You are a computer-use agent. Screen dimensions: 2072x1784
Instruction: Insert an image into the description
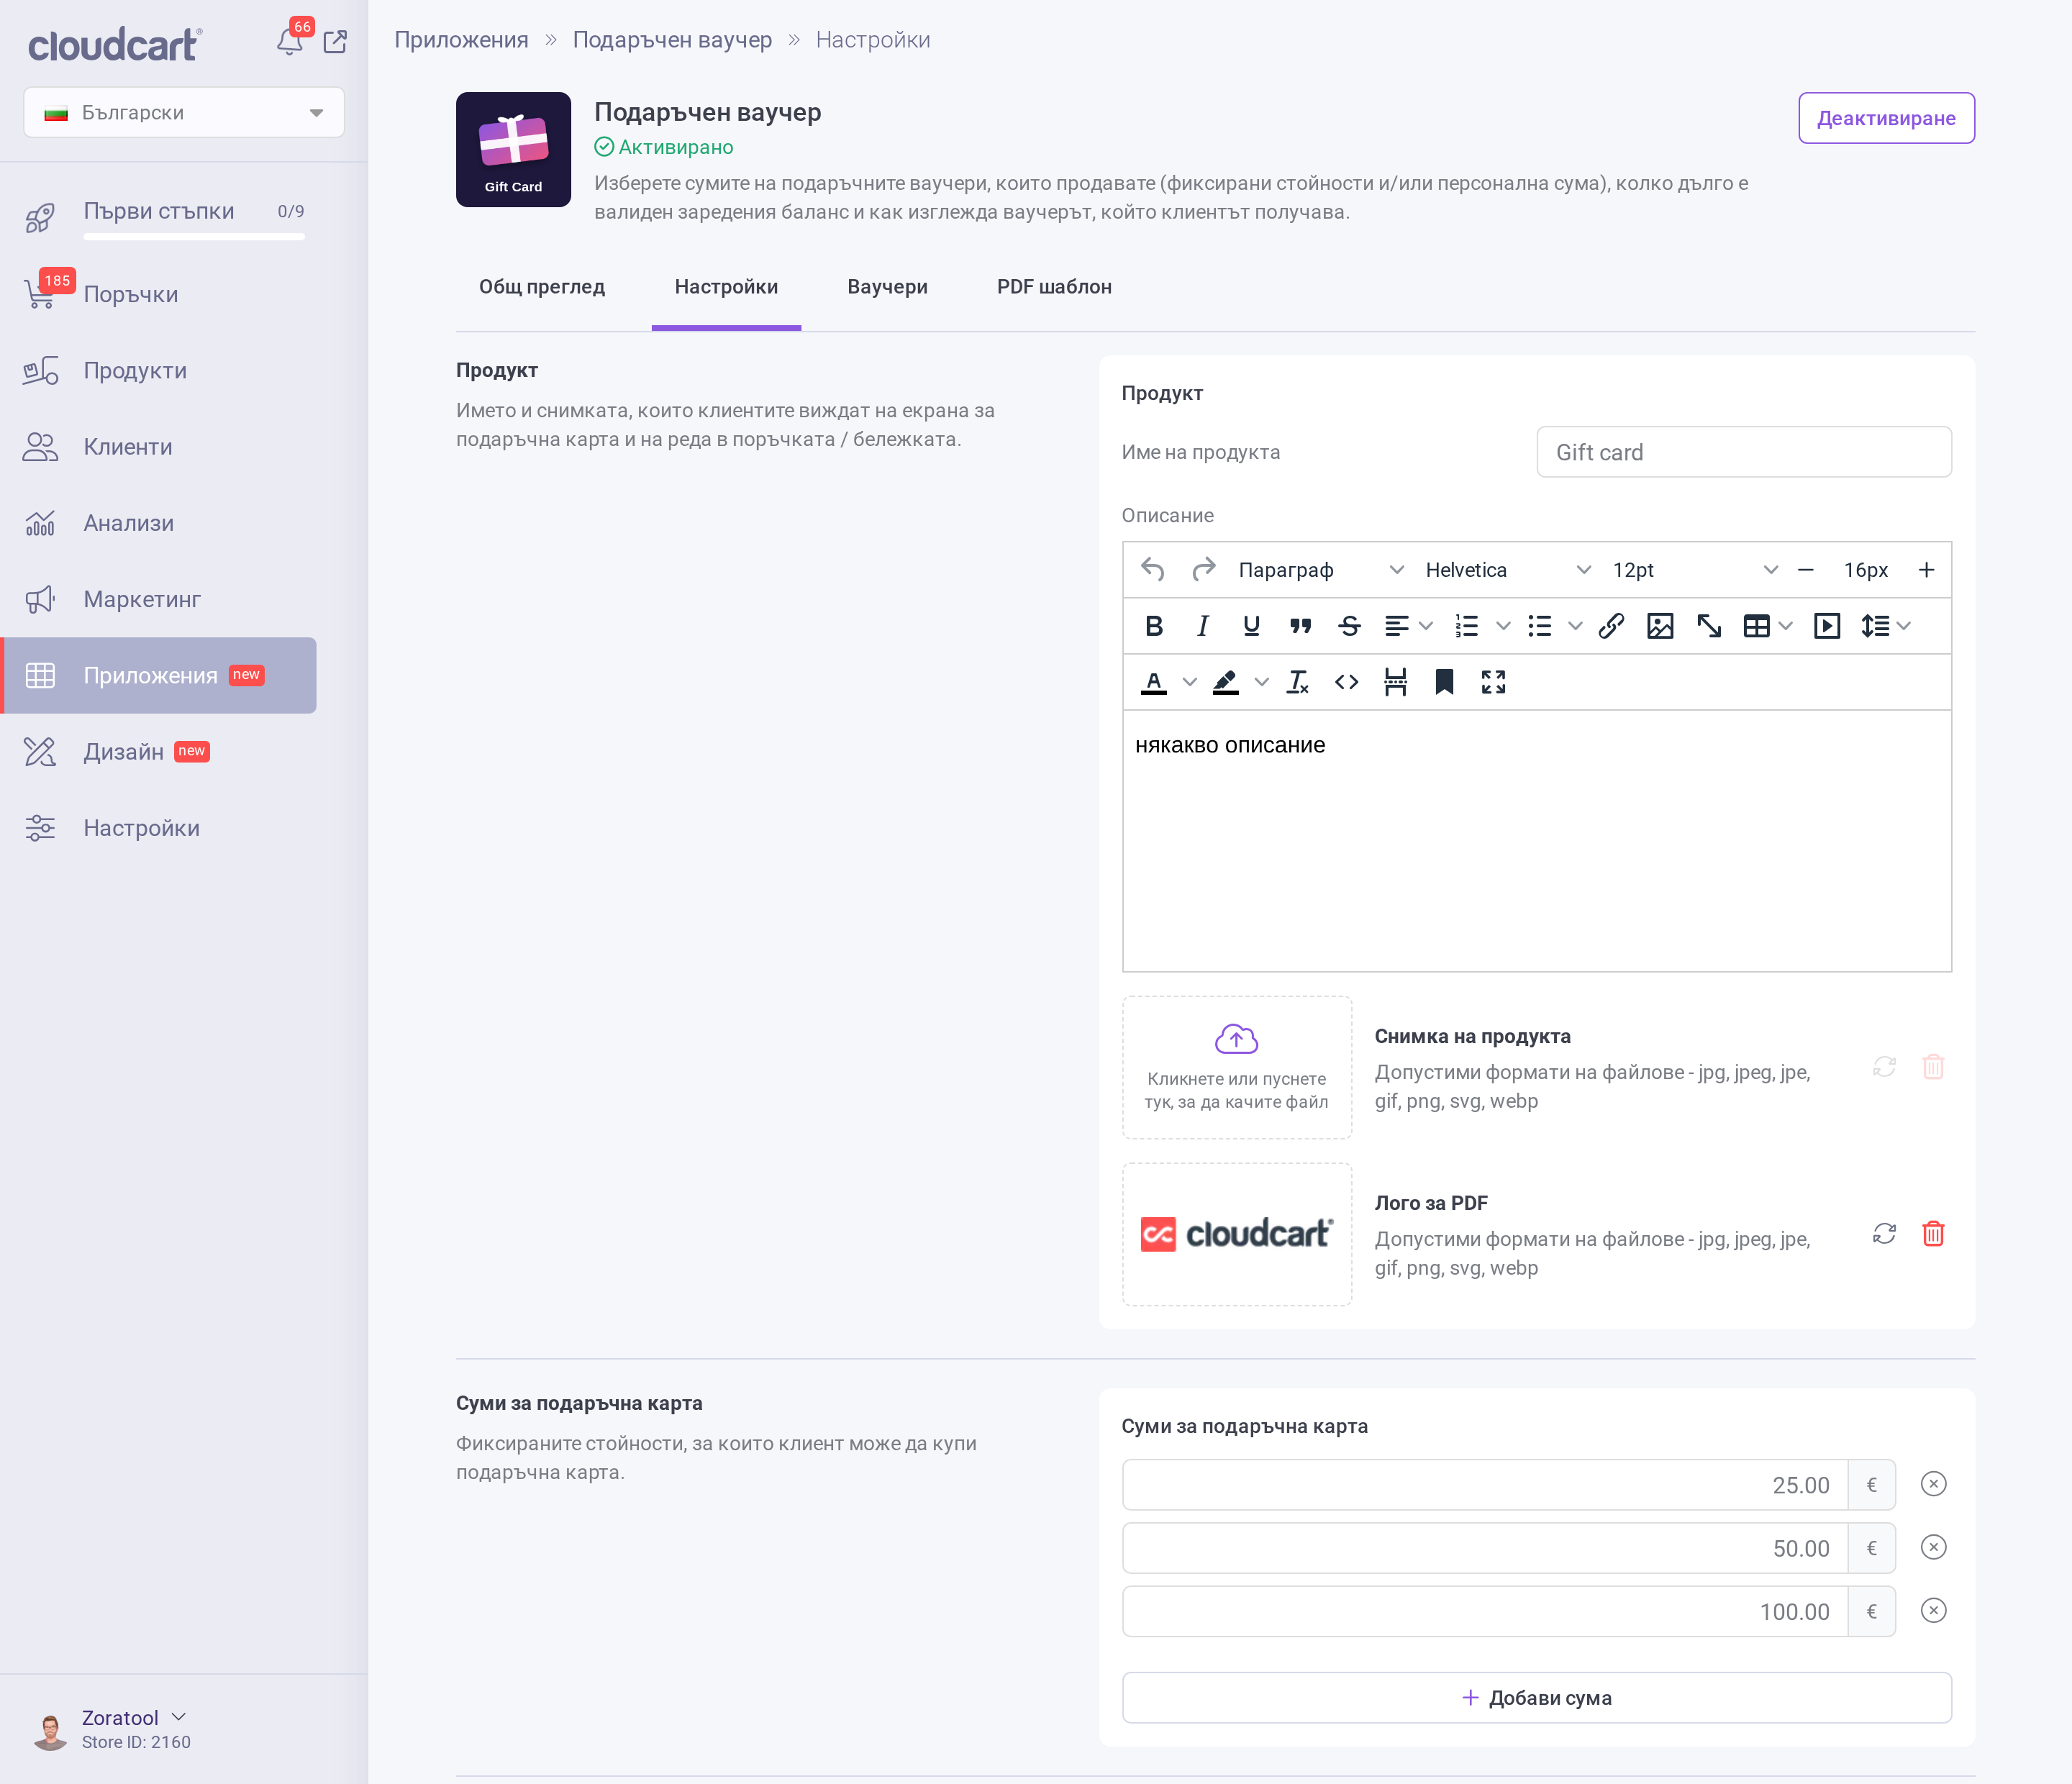pyautogui.click(x=1660, y=626)
